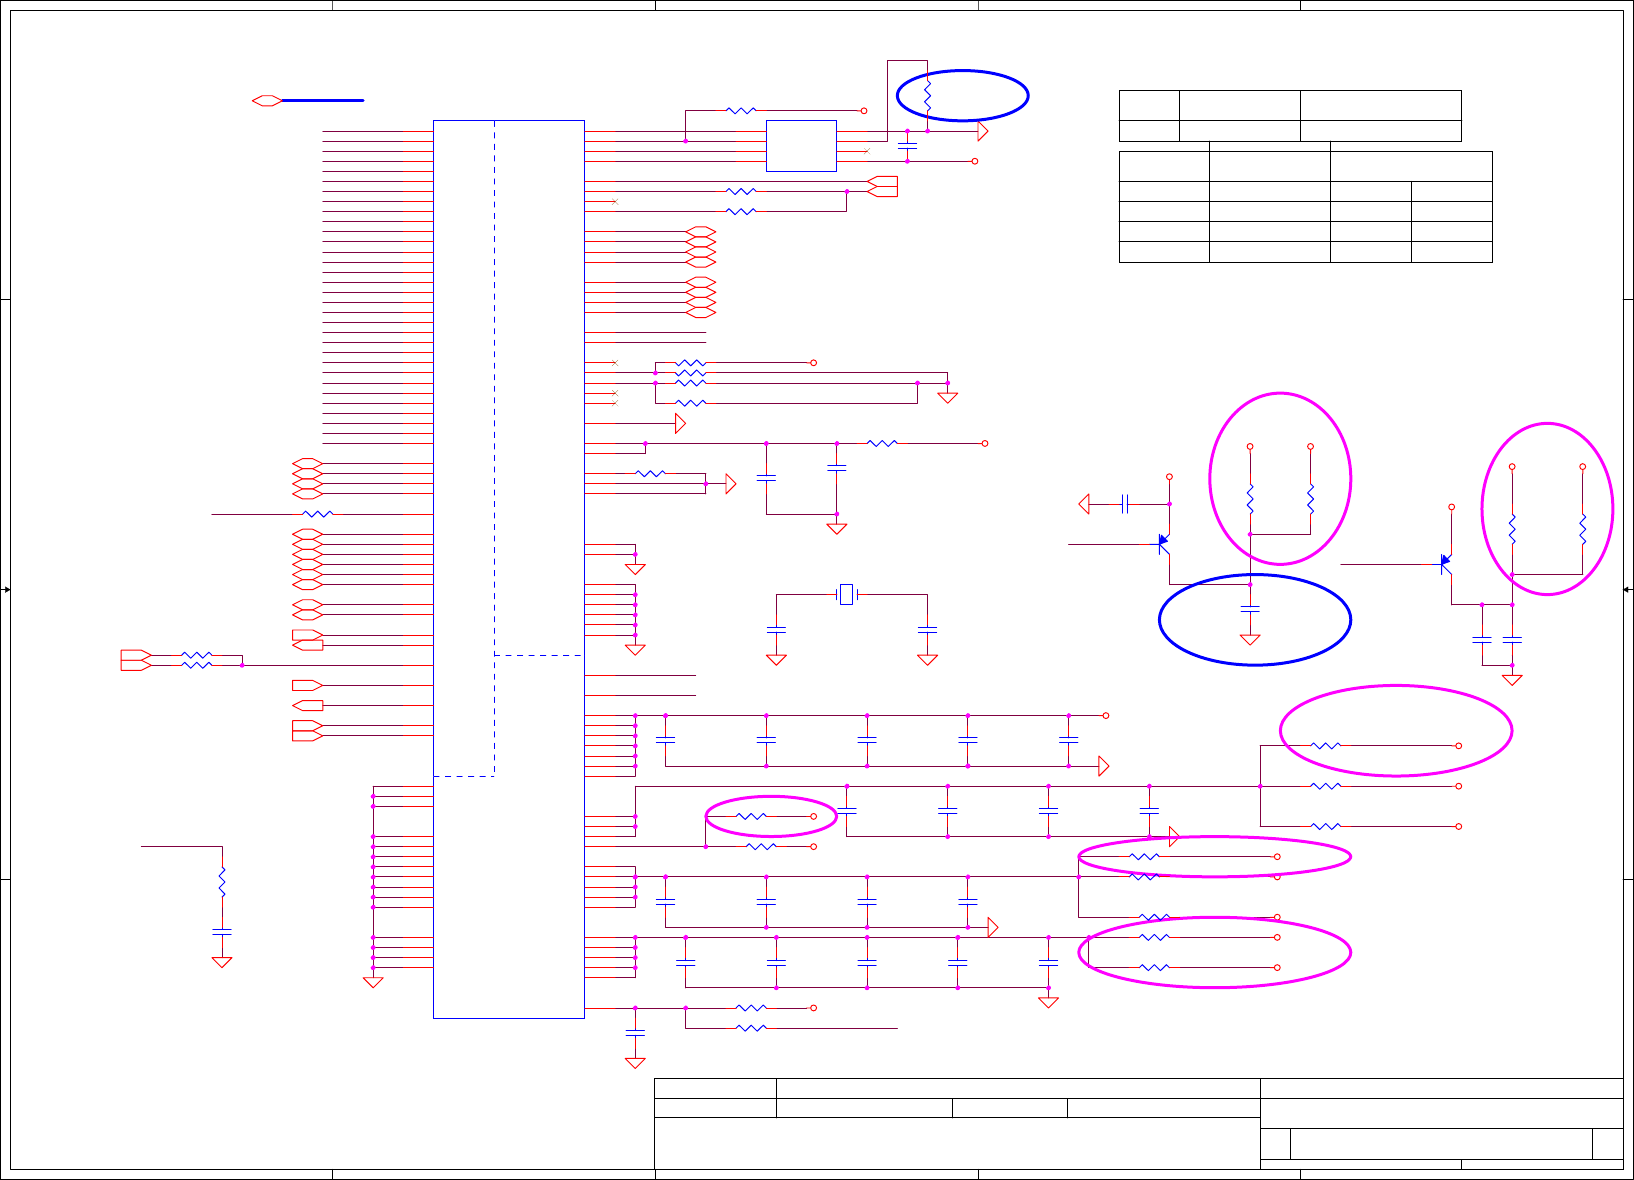Click the small two-row table in the upper right
This screenshot has width=1634, height=1180.
[x=1290, y=115]
